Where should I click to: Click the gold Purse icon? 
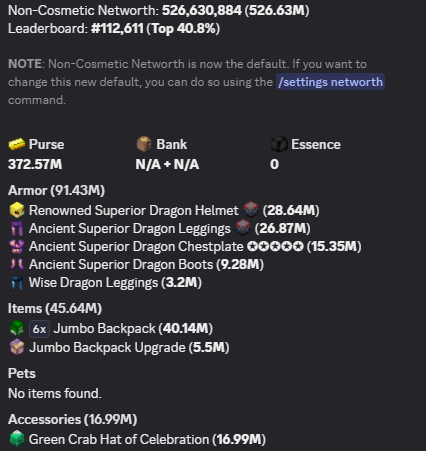point(17,144)
